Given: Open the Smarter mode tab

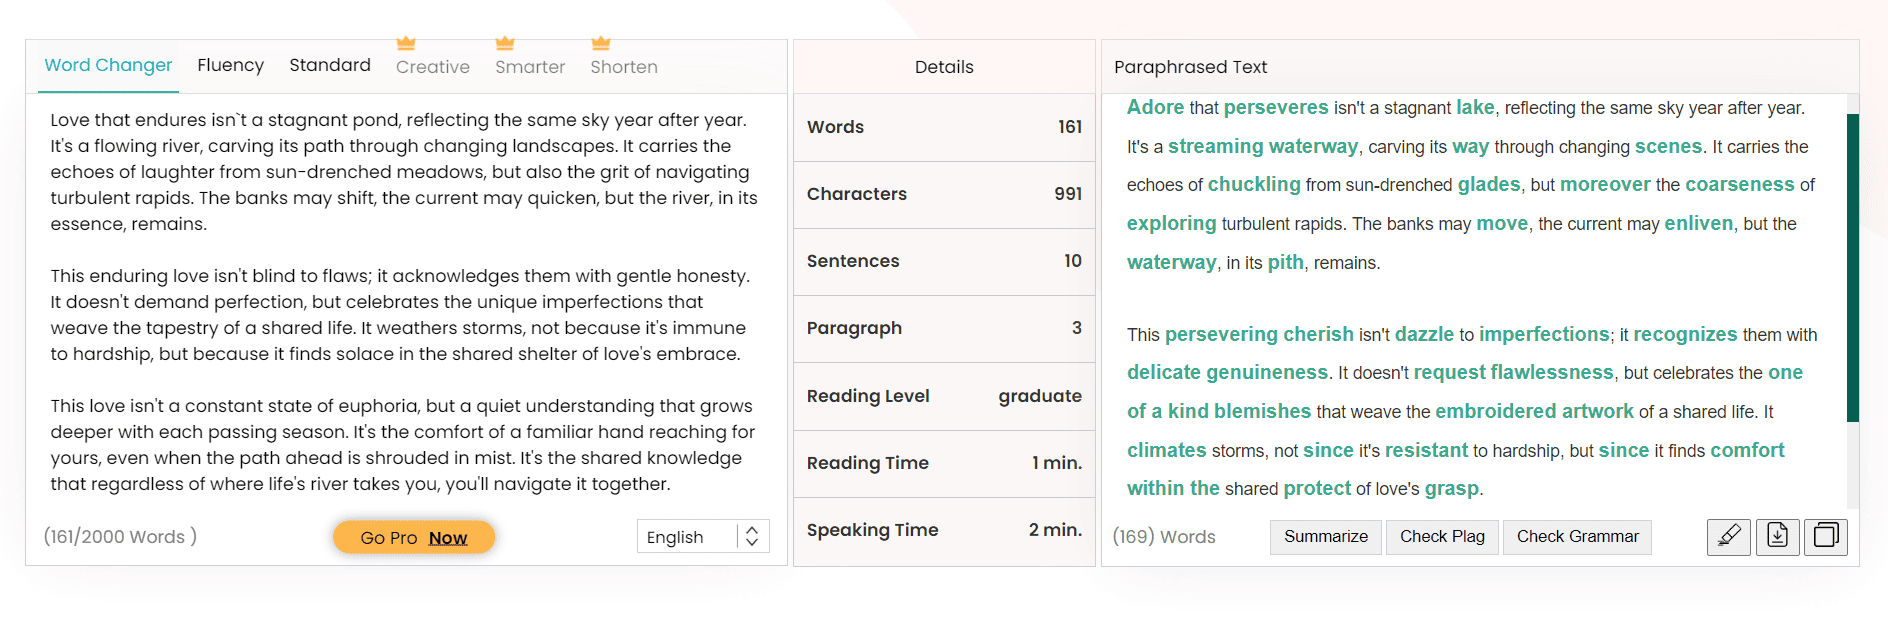Looking at the screenshot, I should pyautogui.click(x=530, y=68).
